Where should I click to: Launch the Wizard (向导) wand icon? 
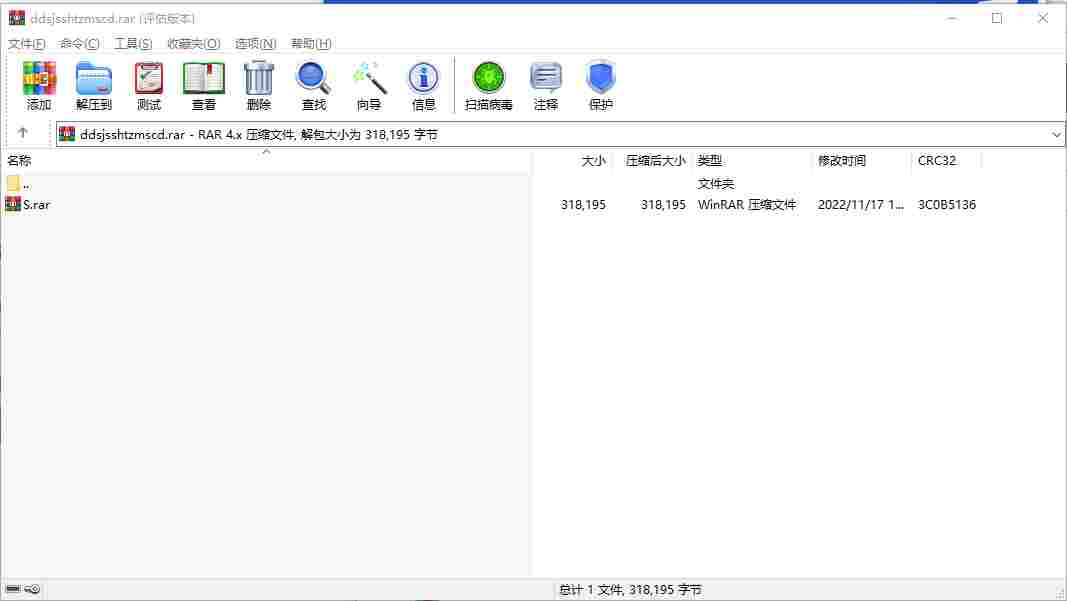point(369,85)
